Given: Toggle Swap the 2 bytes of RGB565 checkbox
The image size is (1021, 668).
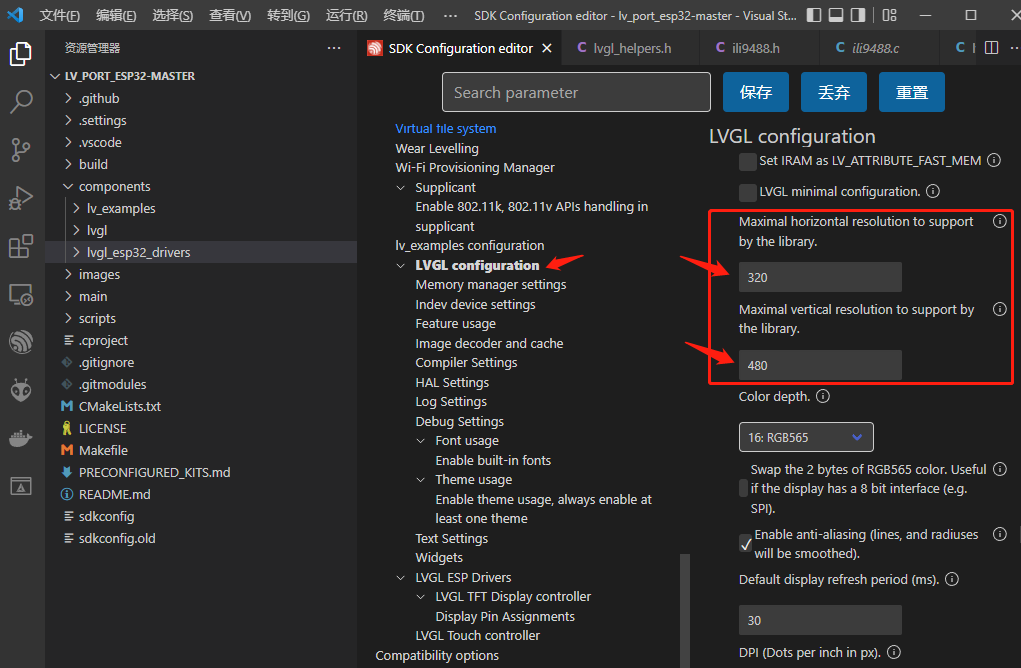Looking at the screenshot, I should 744,488.
